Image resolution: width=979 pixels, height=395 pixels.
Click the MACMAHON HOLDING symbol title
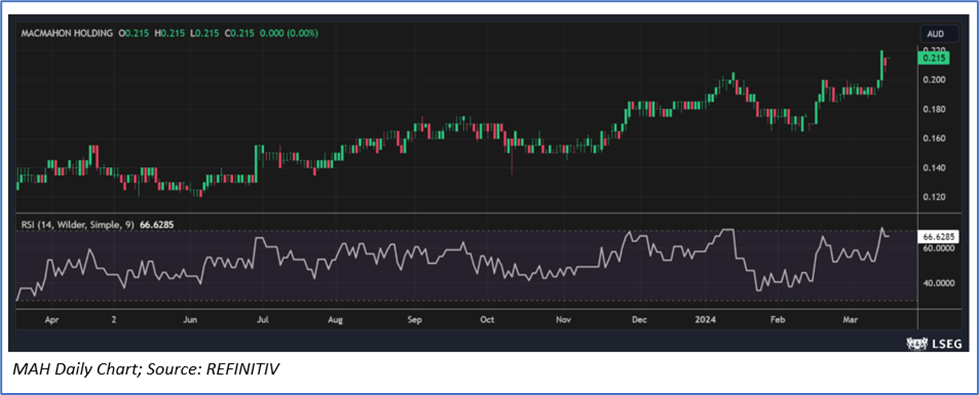pyautogui.click(x=67, y=33)
